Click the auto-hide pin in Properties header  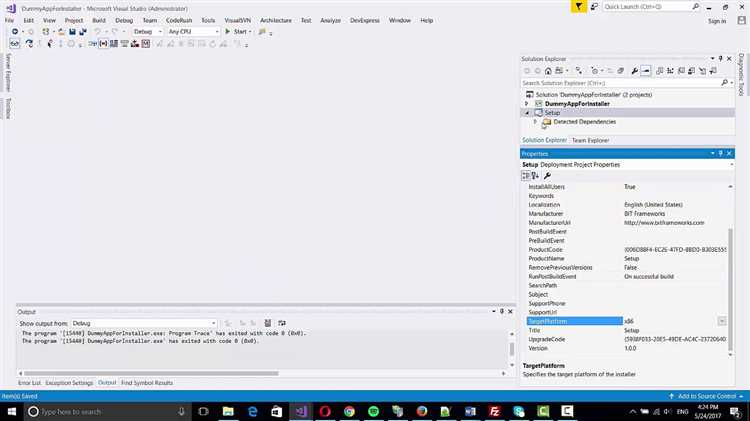coord(720,153)
